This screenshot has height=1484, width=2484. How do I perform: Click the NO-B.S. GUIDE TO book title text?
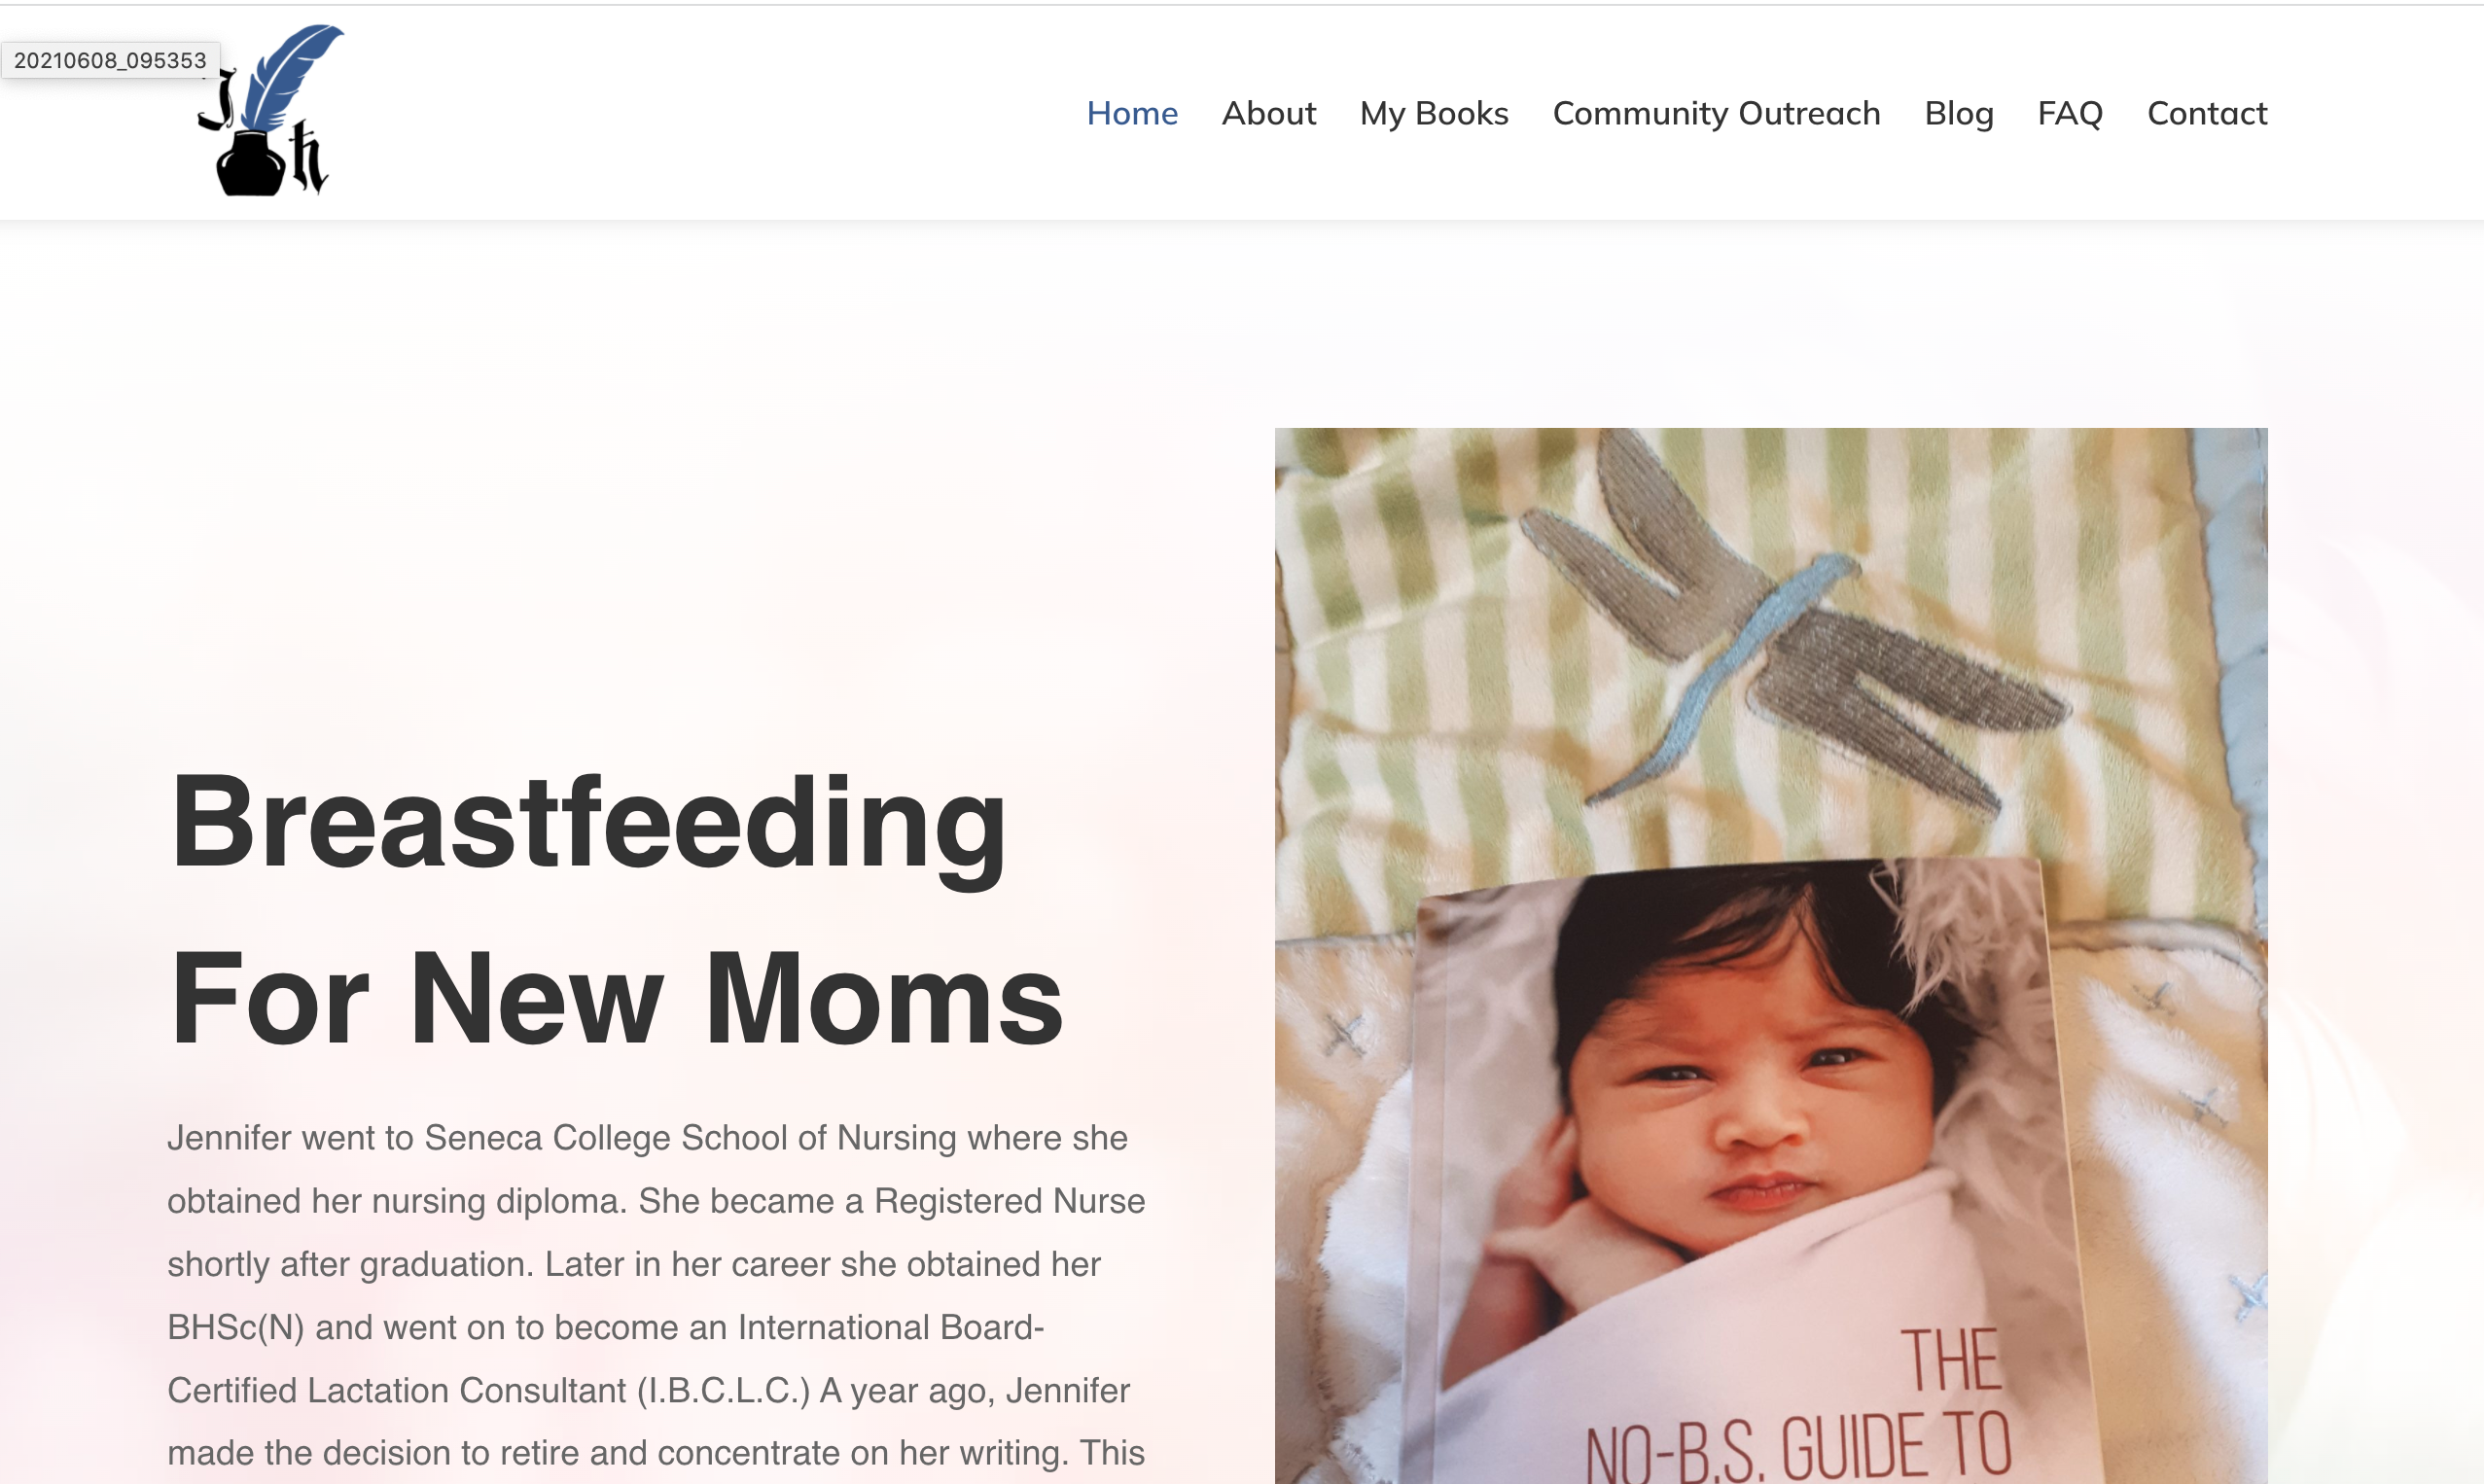click(x=1798, y=1445)
